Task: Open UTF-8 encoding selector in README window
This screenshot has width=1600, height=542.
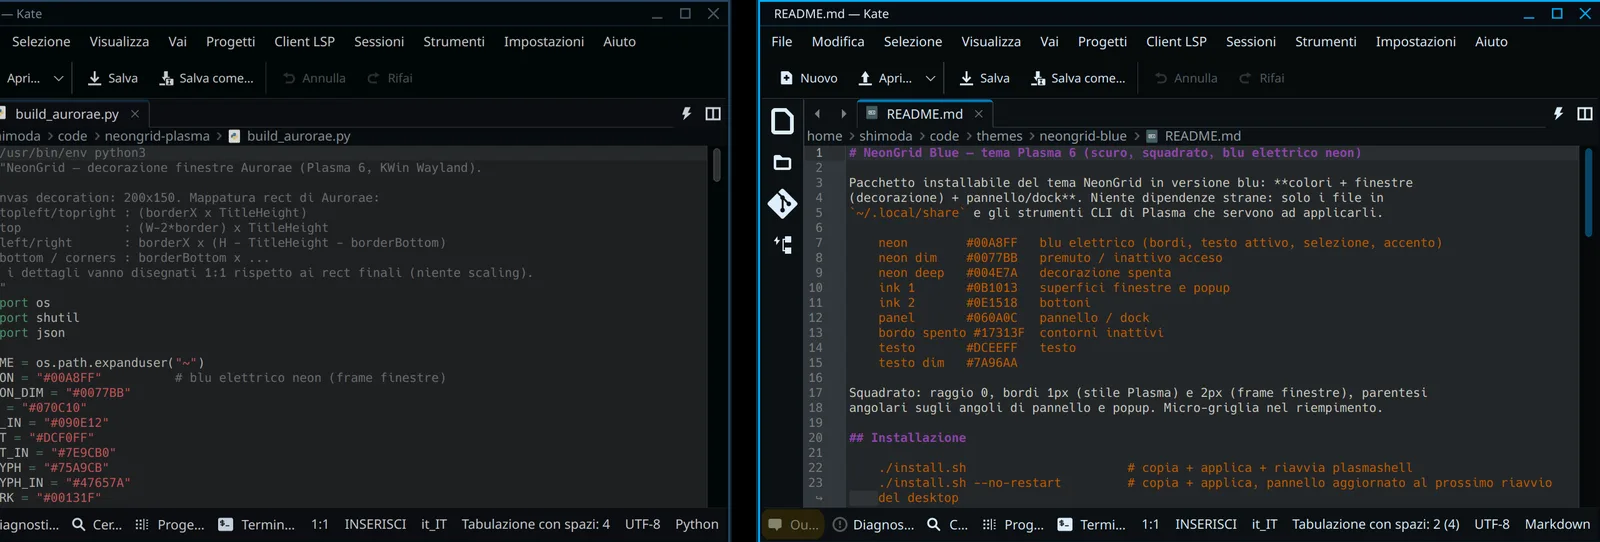Action: click(x=1492, y=524)
